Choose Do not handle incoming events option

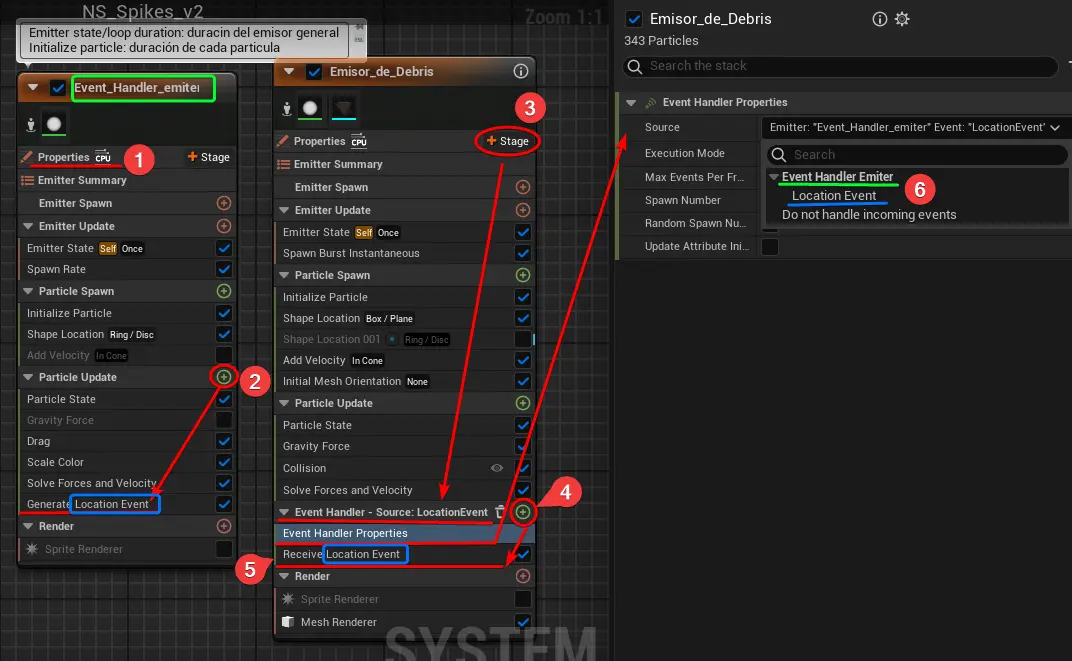(x=869, y=214)
